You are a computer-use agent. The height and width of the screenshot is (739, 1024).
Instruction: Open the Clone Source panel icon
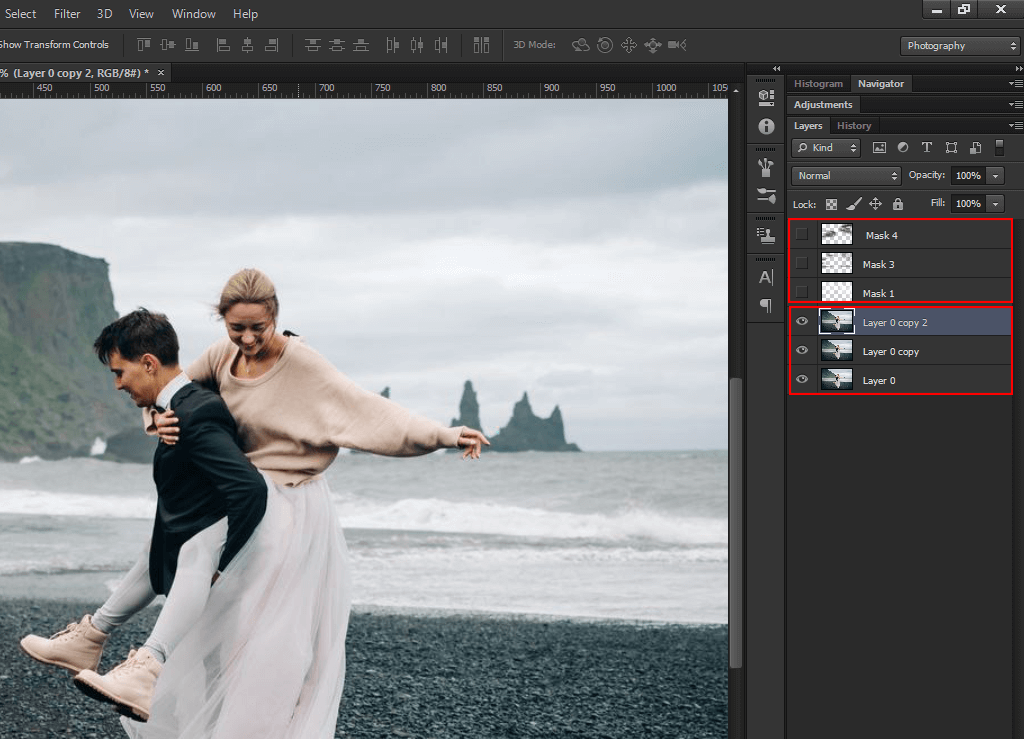pos(766,236)
